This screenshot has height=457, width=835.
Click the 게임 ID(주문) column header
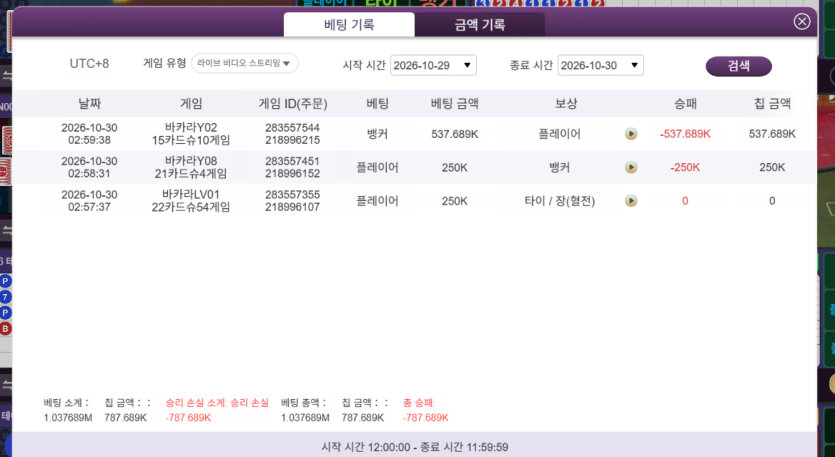coord(293,103)
